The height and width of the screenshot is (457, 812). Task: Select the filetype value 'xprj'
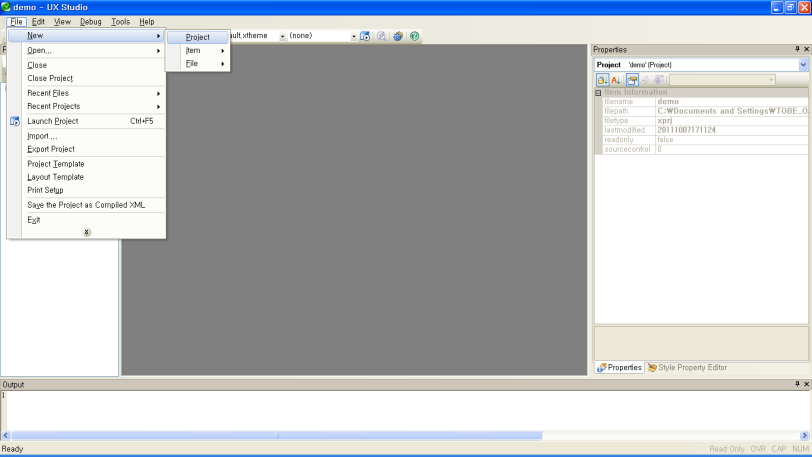click(732, 121)
